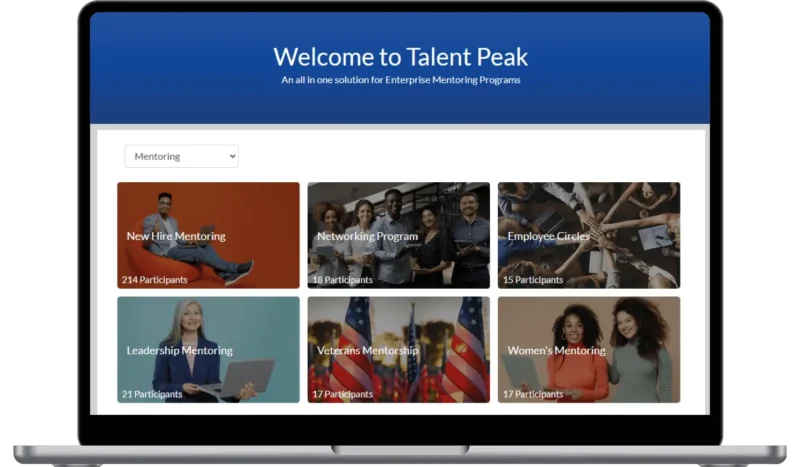800x467 pixels.
Task: Click the '18 Participants' text
Action: click(x=342, y=280)
